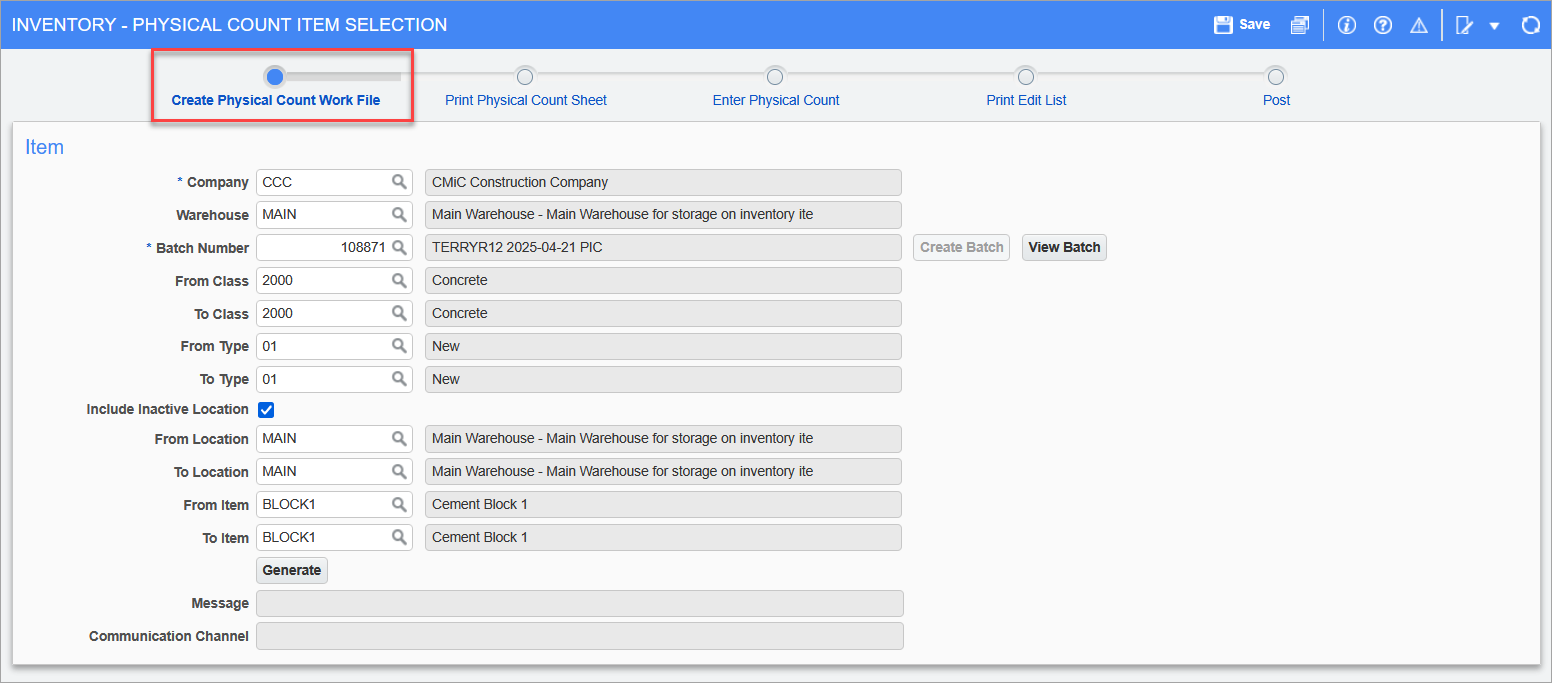Open the information icon in header
The width and height of the screenshot is (1552, 683).
pyautogui.click(x=1346, y=25)
